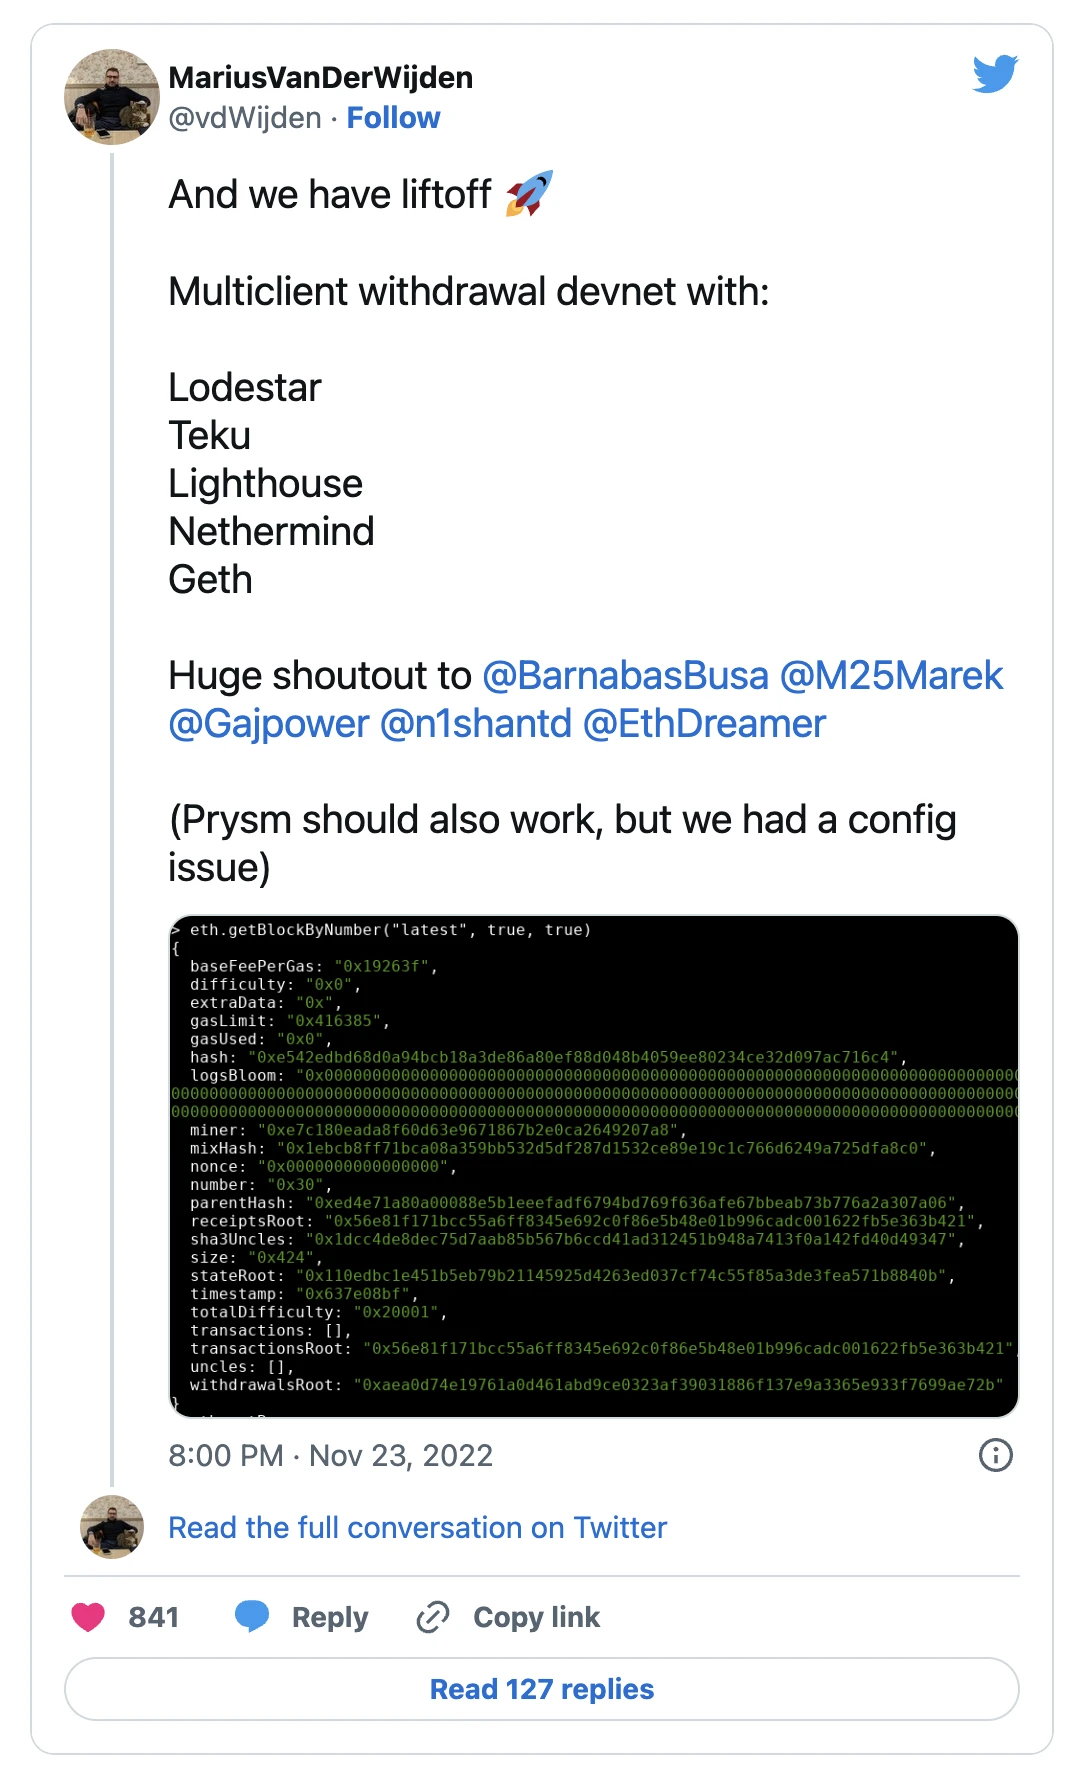This screenshot has height=1776, width=1086.
Task: Click the blue reply bubble icon
Action: [x=252, y=1616]
